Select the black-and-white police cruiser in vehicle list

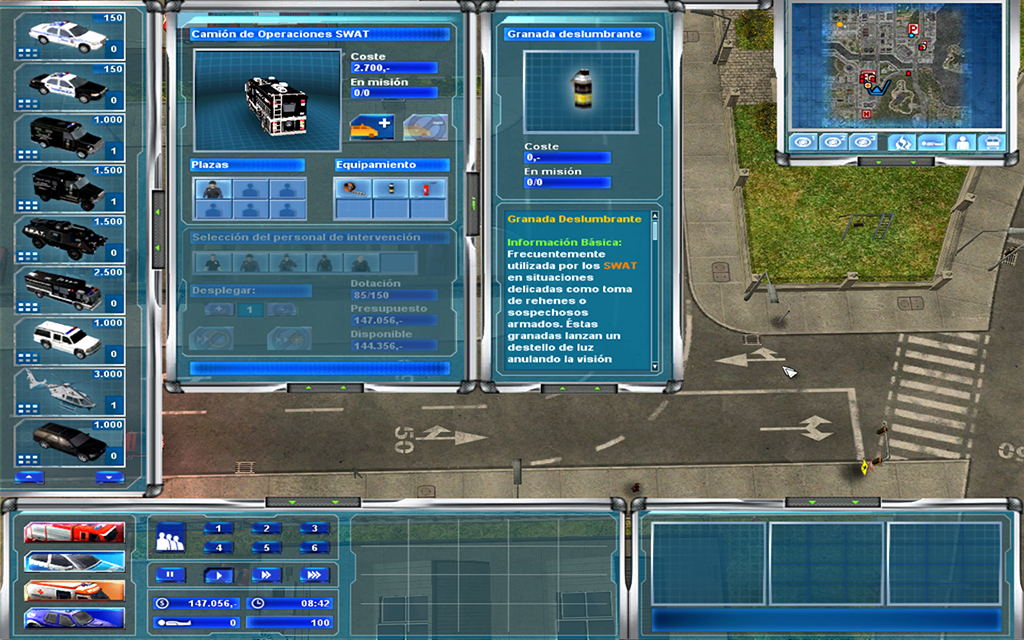coord(69,87)
